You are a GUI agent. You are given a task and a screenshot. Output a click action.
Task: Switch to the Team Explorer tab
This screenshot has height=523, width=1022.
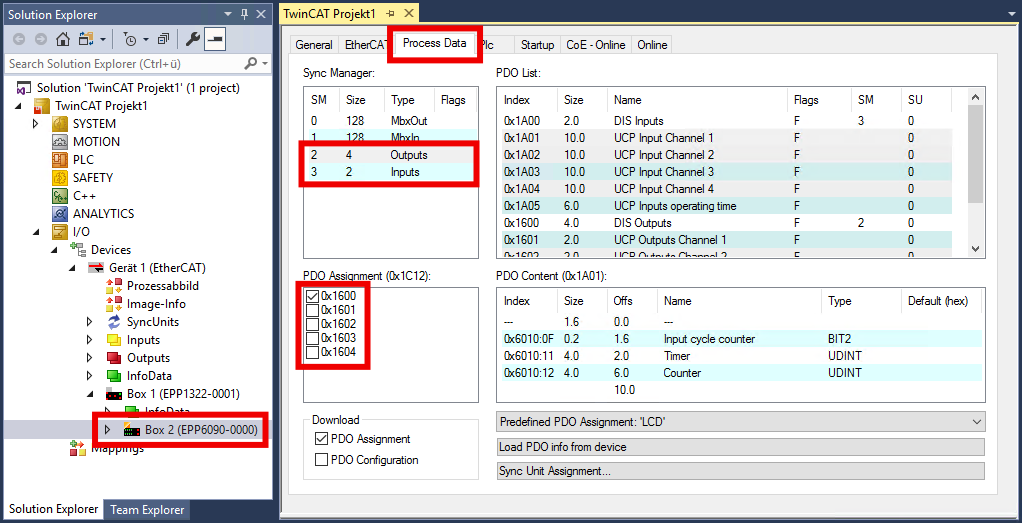pos(147,510)
